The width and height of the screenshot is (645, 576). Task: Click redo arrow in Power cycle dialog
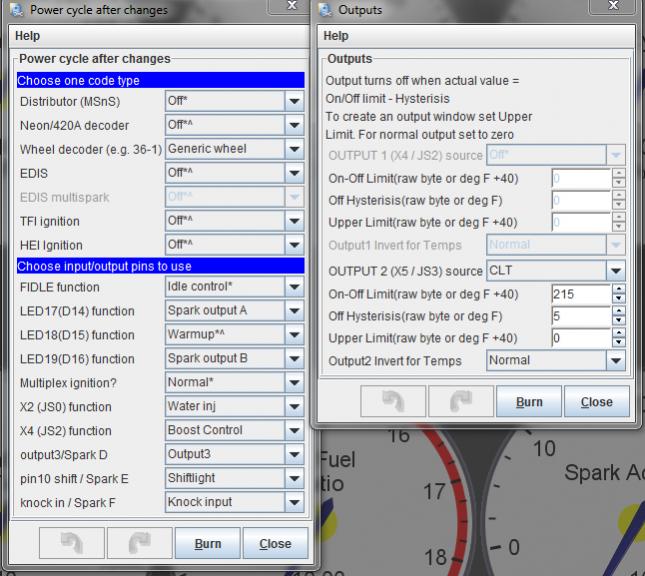coord(140,544)
